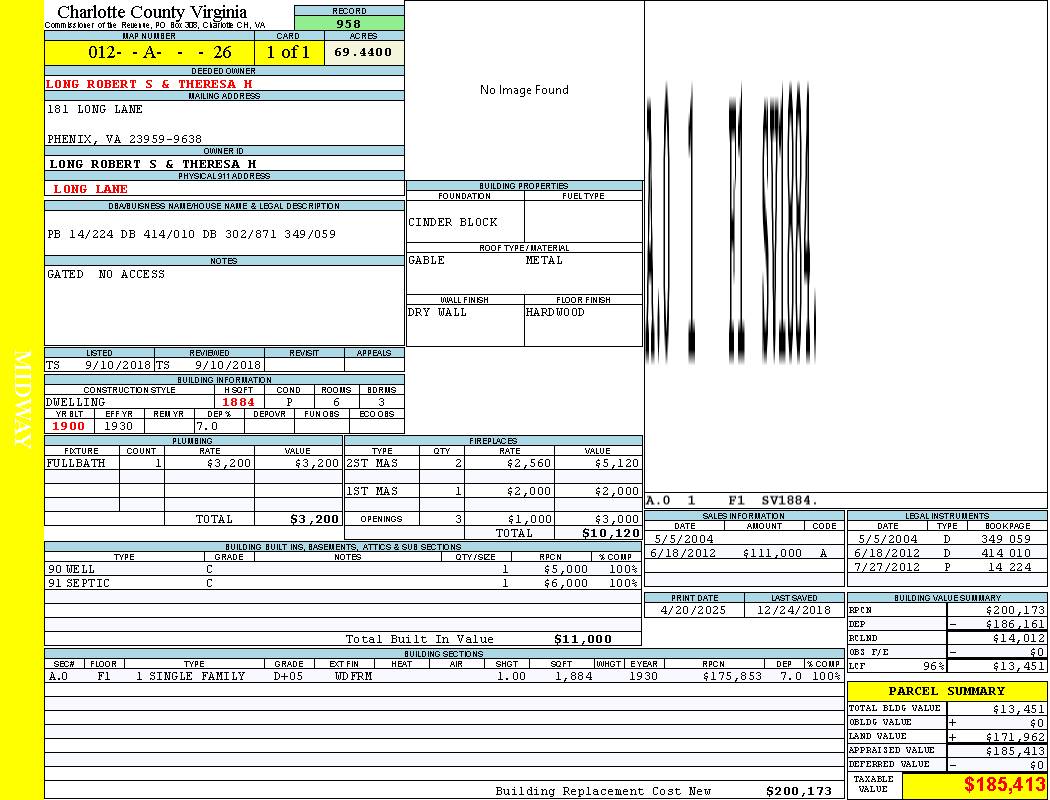Select the fireplace value $5,120
This screenshot has height=800, width=1050.
coord(617,463)
